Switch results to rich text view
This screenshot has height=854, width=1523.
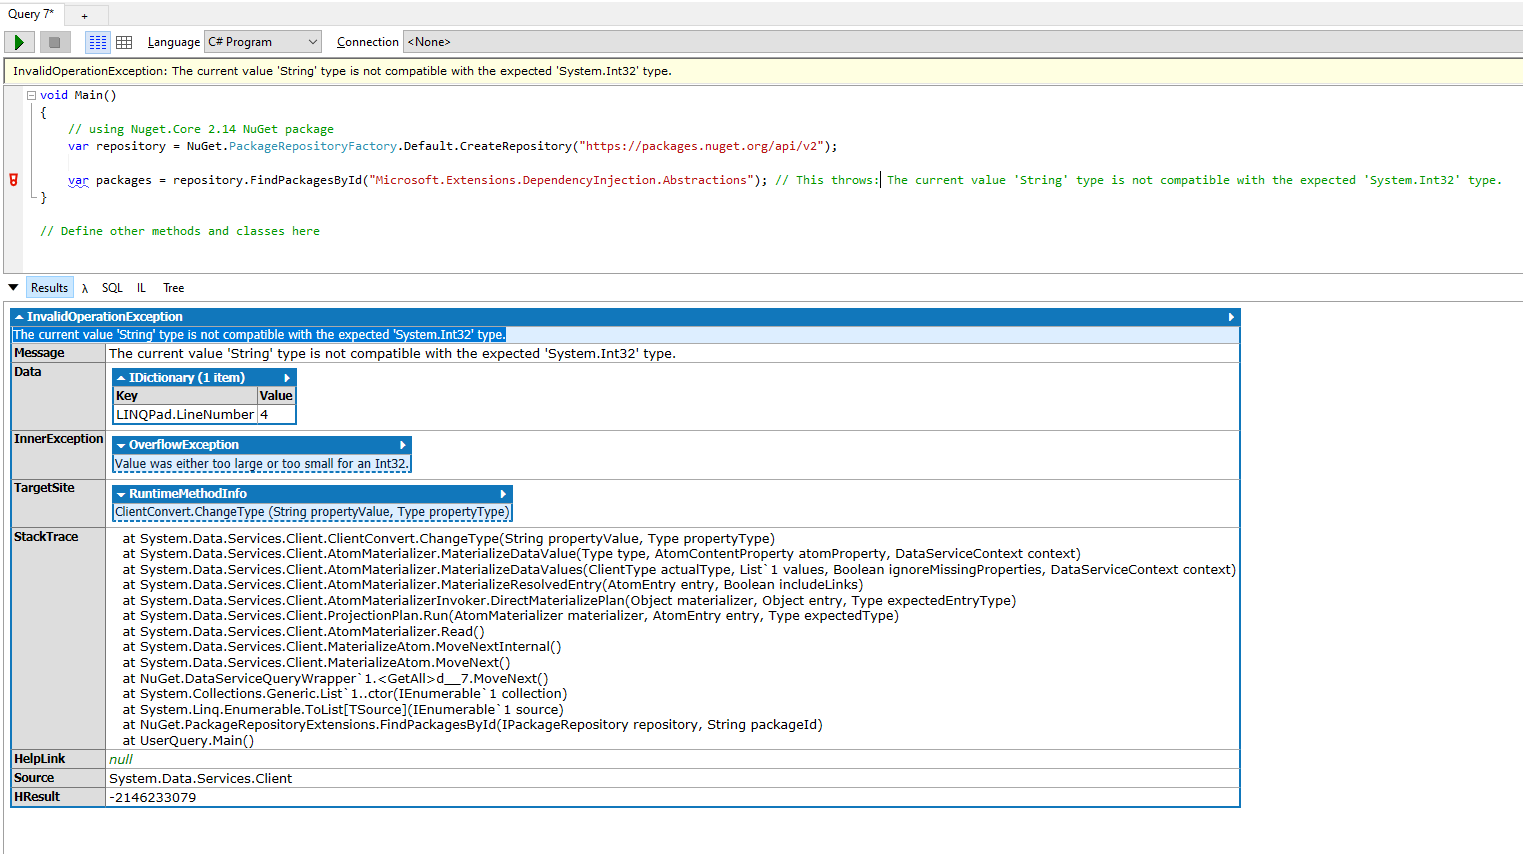[x=97, y=41]
